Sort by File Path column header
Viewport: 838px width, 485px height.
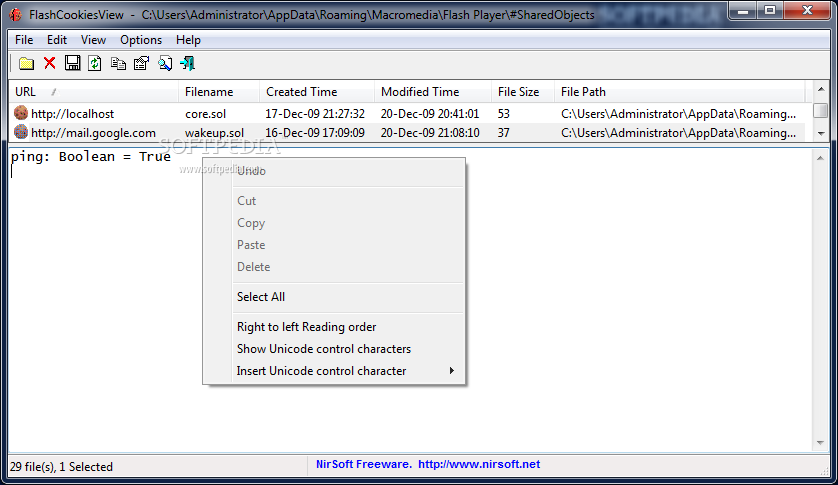tap(680, 91)
